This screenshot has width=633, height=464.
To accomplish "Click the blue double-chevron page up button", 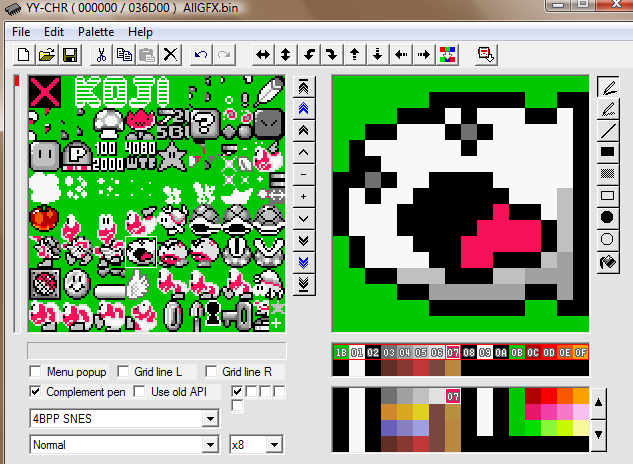I will click(304, 109).
